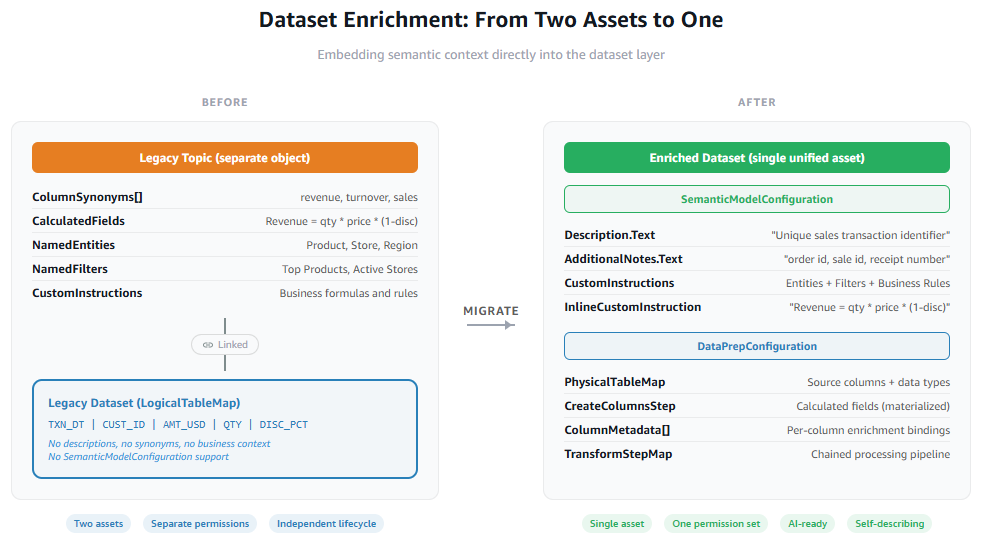This screenshot has height=551, width=985.
Task: Click the TransformStepMap label
Action: coord(618,454)
